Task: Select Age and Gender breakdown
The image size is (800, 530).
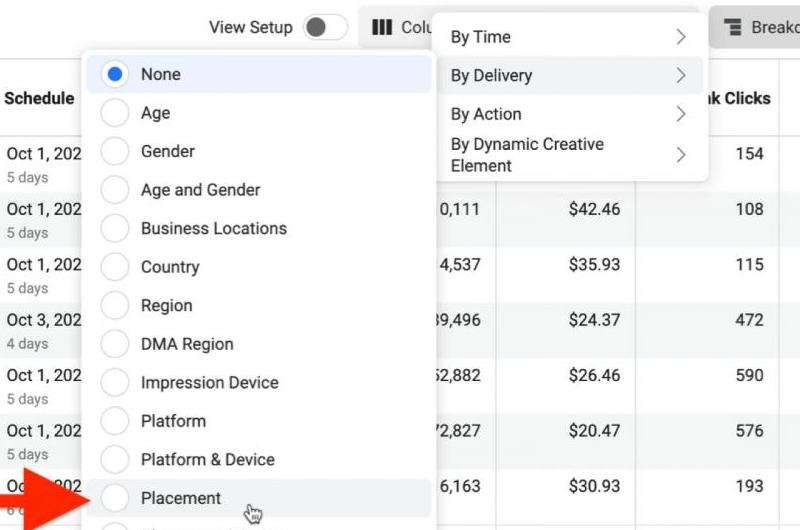Action: click(x=115, y=190)
